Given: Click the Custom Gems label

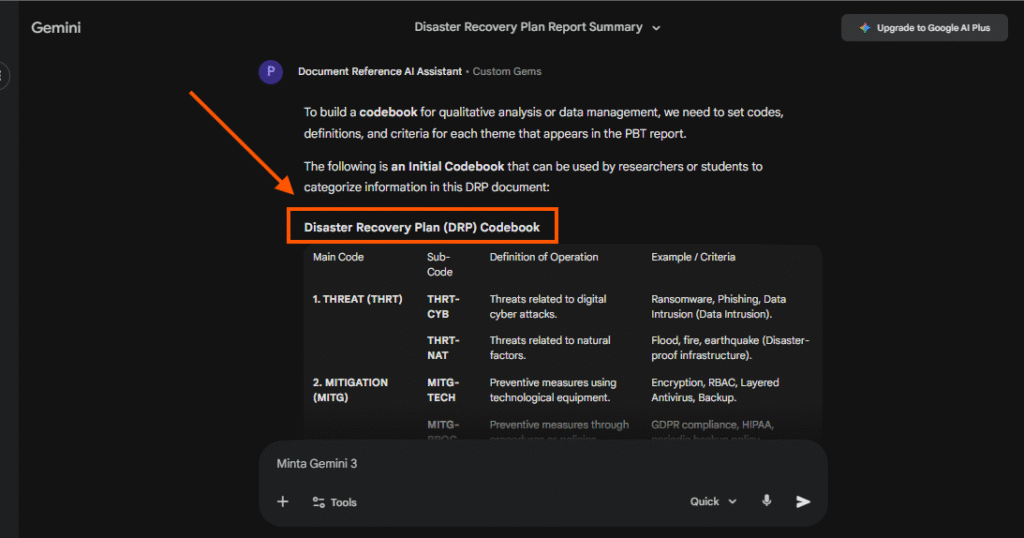Looking at the screenshot, I should tap(507, 72).
